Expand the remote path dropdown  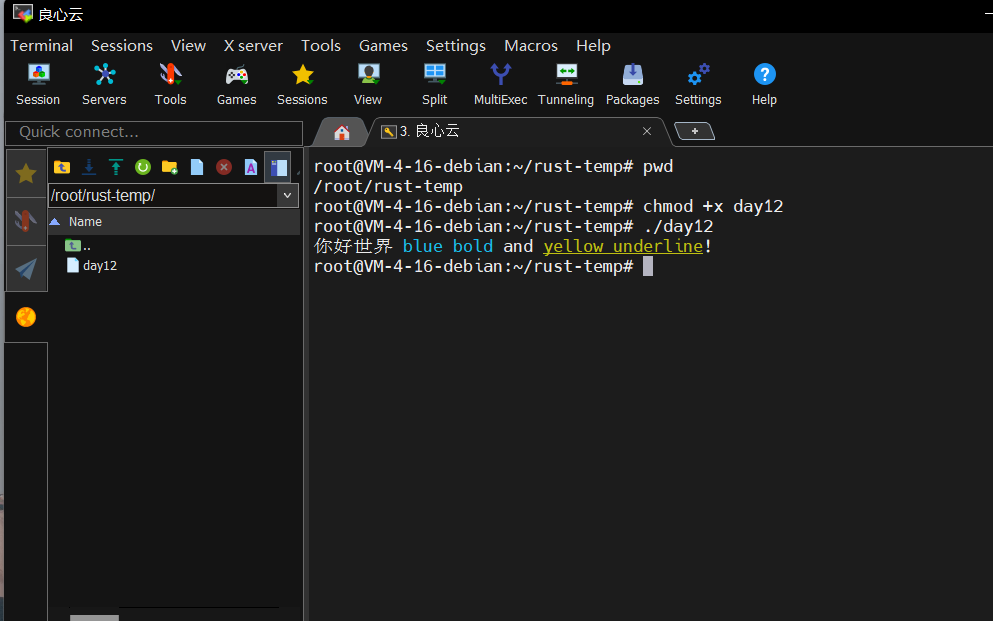click(x=288, y=196)
